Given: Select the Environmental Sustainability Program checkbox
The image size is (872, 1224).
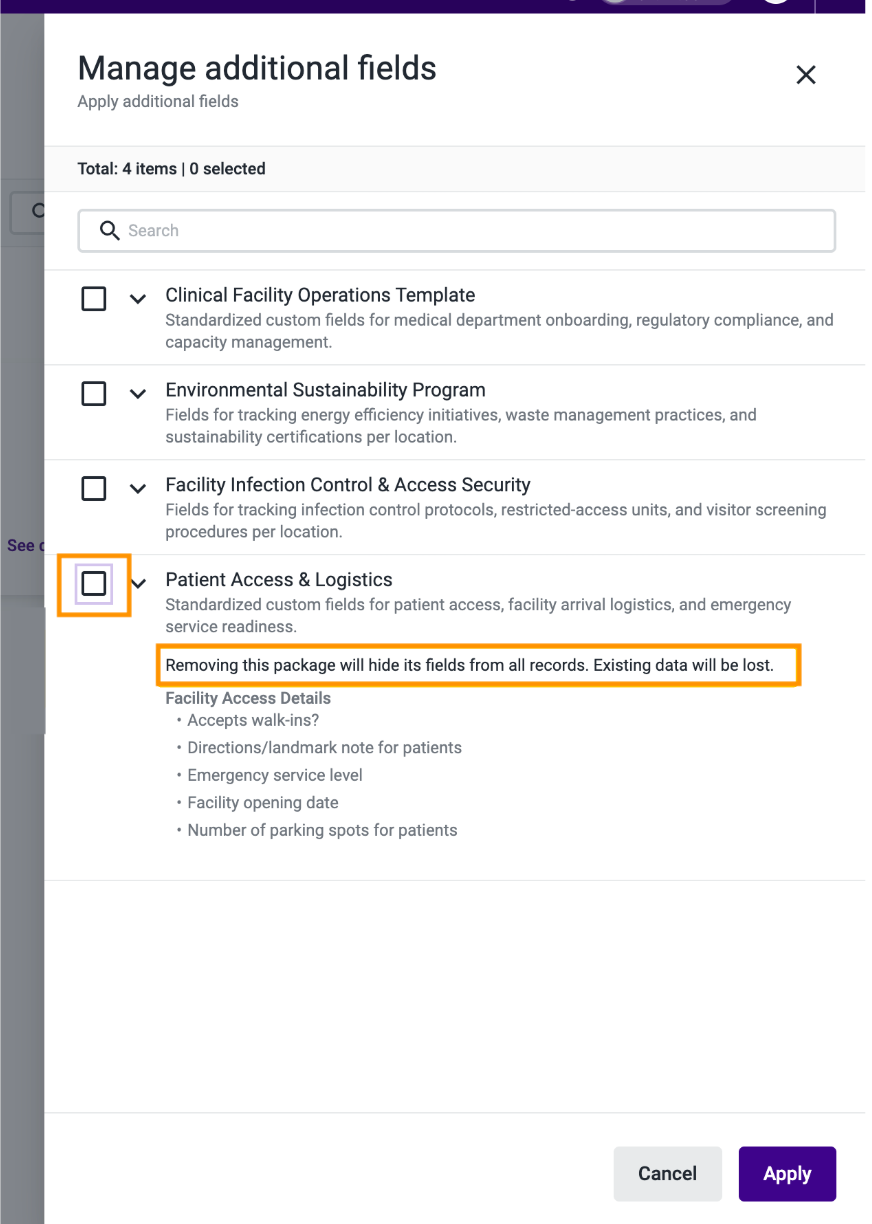Looking at the screenshot, I should (x=94, y=394).
